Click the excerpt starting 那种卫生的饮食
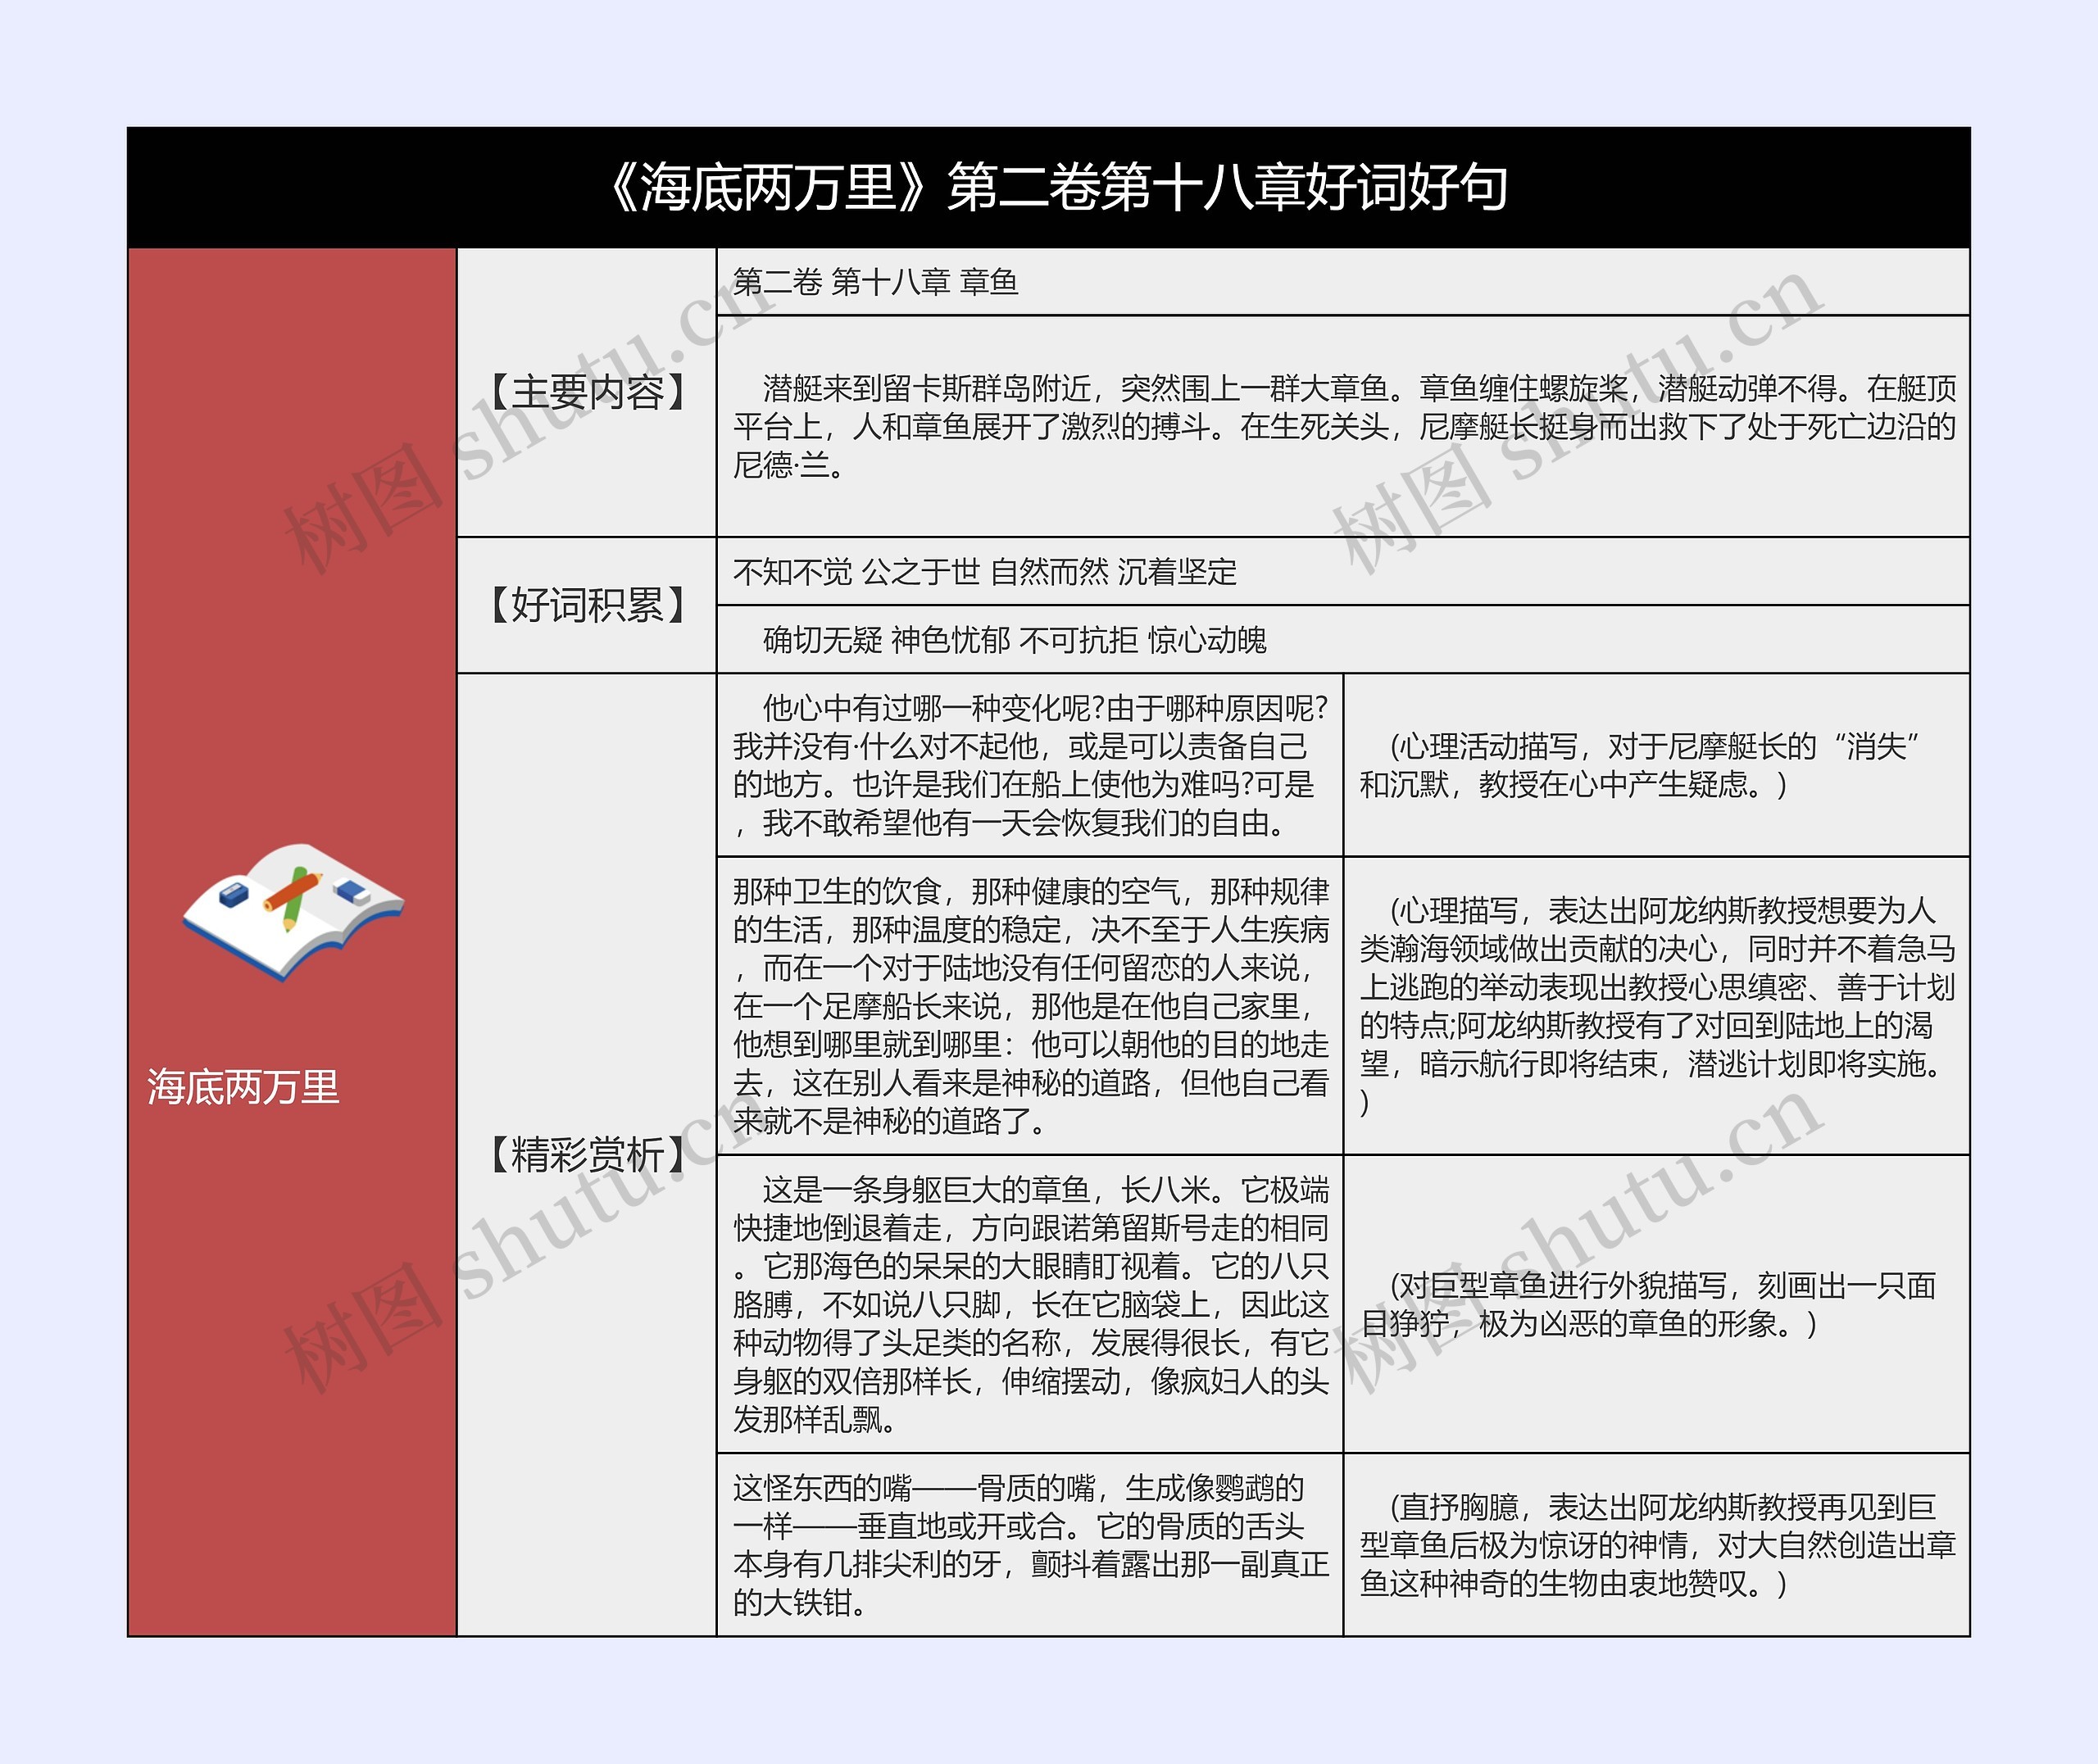Screen dimensions: 2098x1764 1030,1006
